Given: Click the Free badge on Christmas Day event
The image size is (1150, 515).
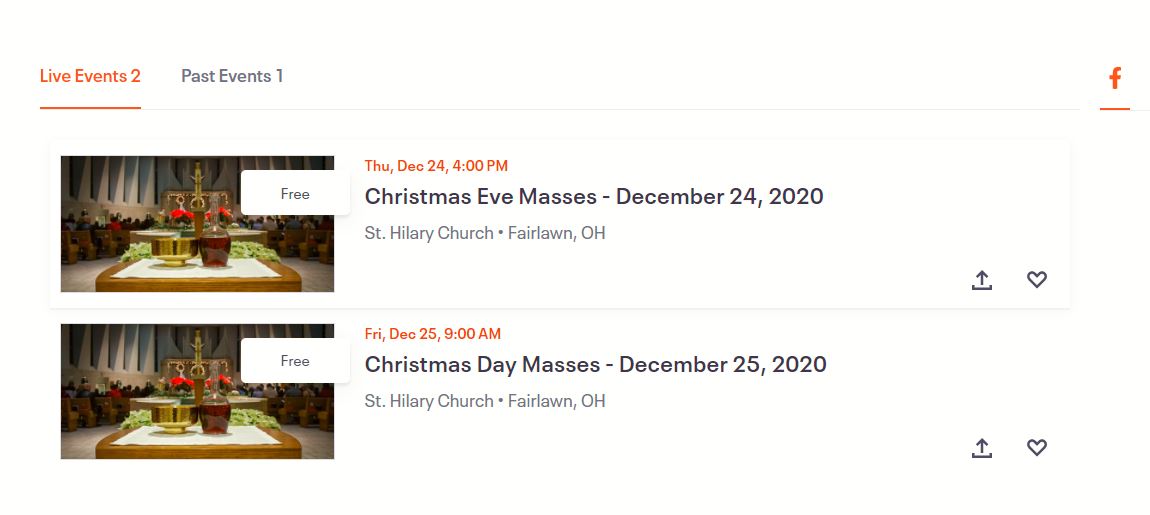Looking at the screenshot, I should [295, 361].
